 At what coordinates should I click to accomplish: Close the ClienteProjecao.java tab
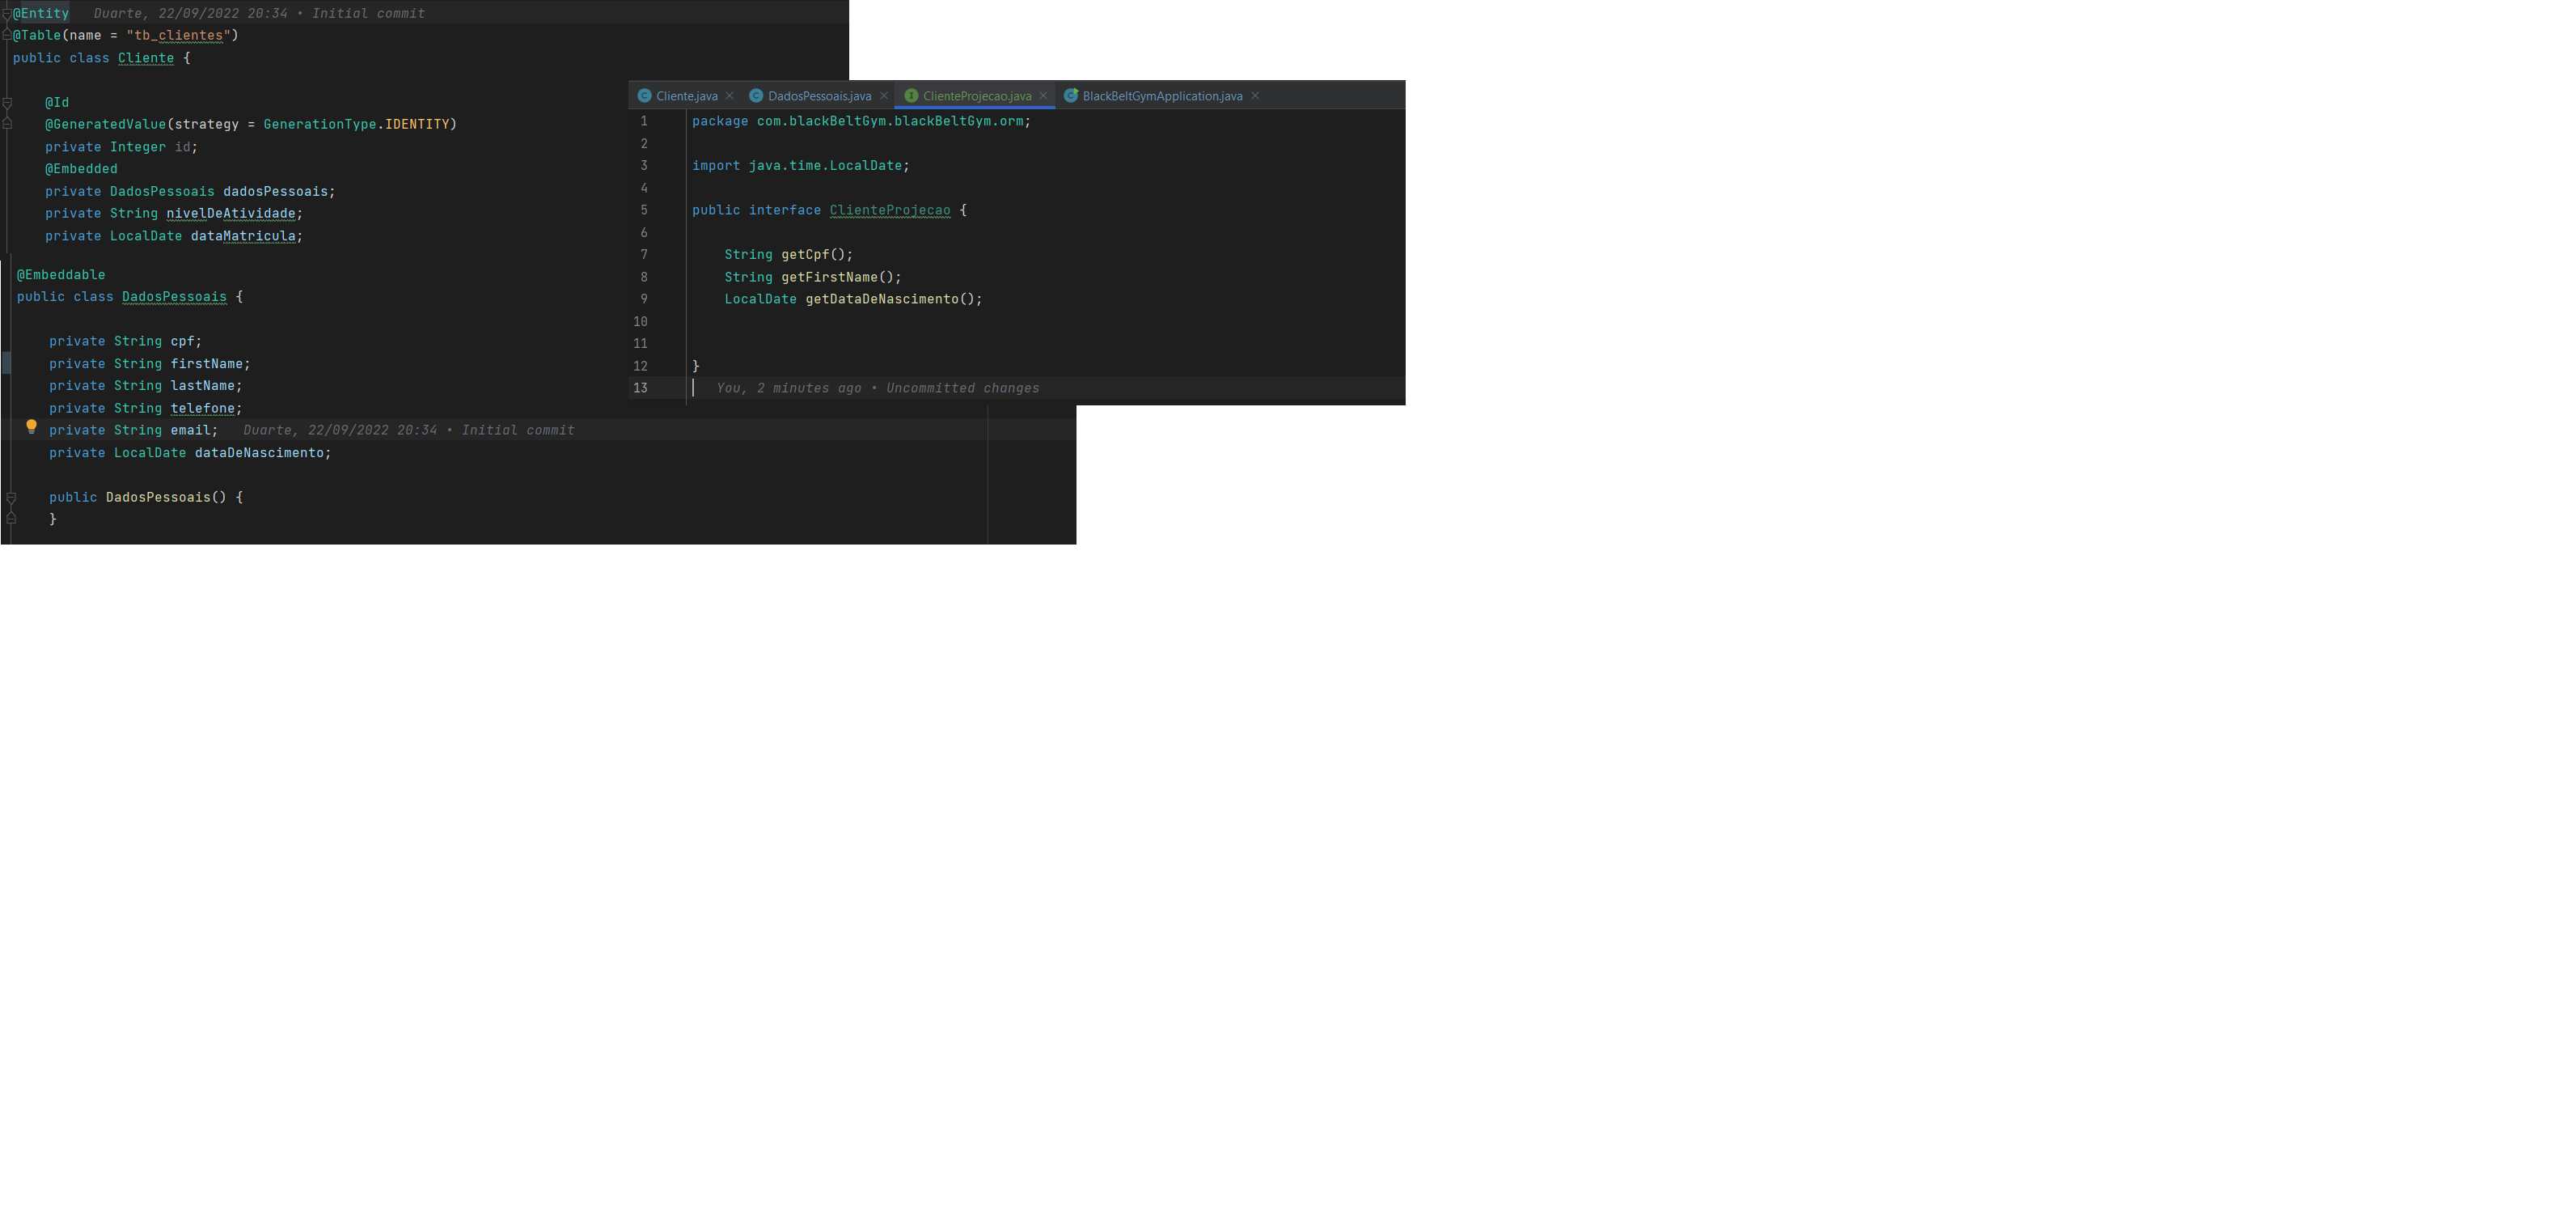pos(1043,96)
